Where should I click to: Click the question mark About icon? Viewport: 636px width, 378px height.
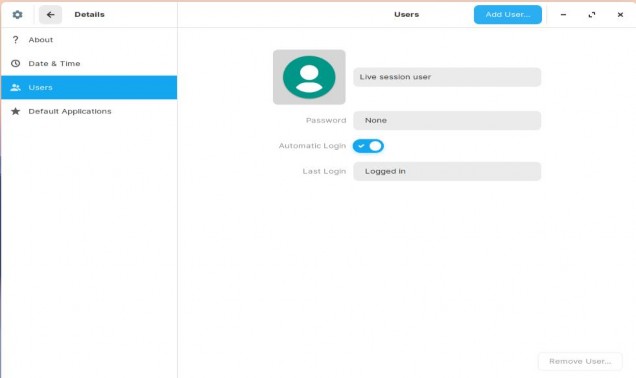coord(15,40)
